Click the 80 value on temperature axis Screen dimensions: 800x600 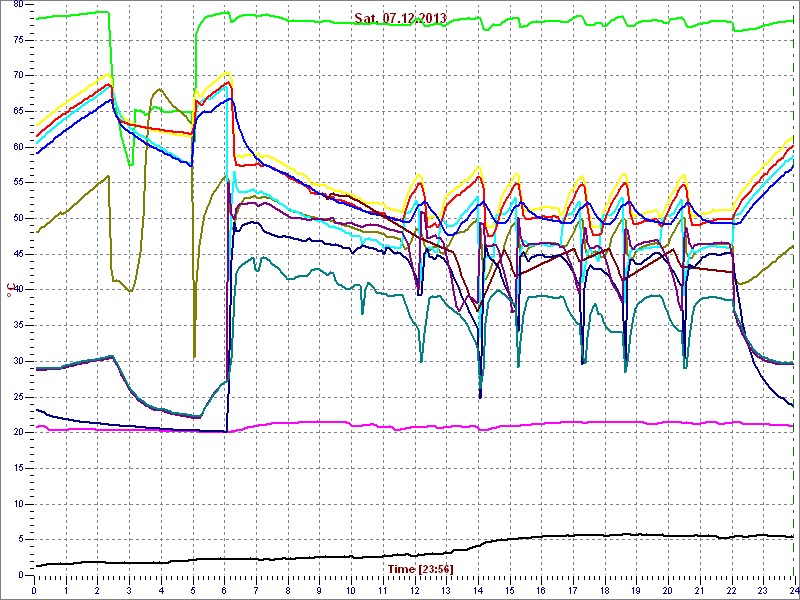[x=18, y=4]
